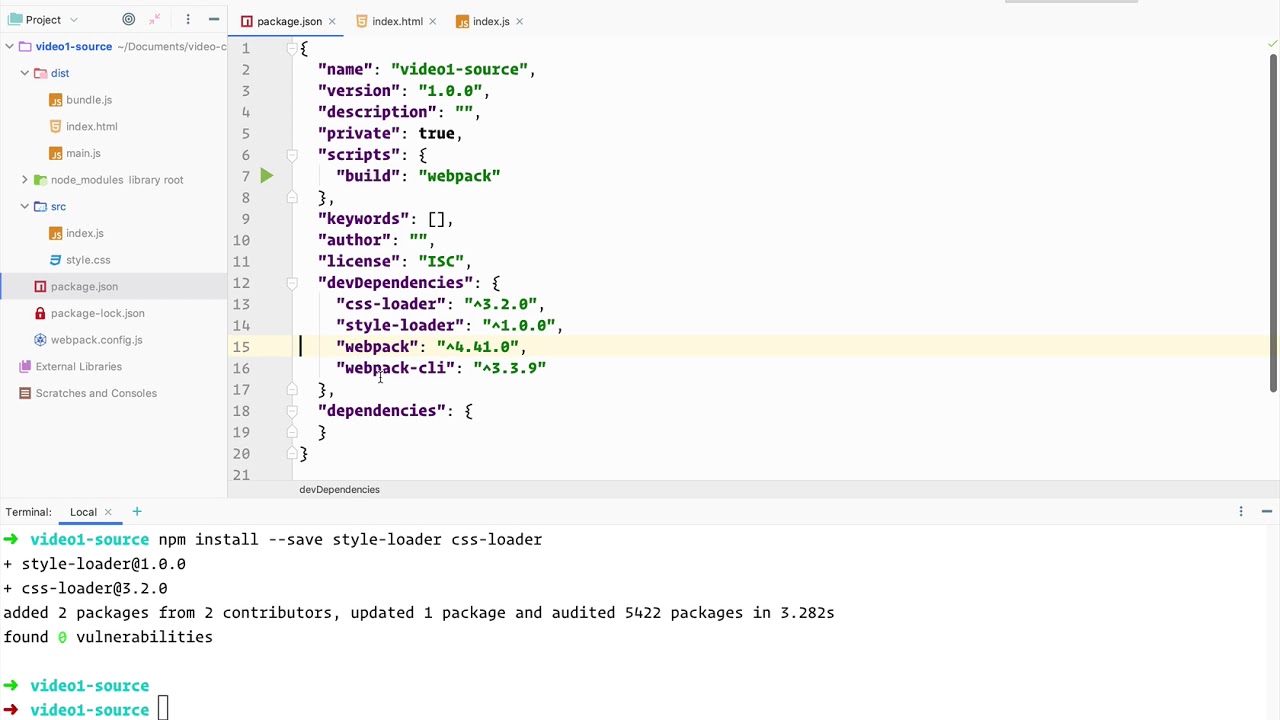Viewport: 1280px width, 720px height.
Task: Click line number 18 in gutter
Action: 241,411
